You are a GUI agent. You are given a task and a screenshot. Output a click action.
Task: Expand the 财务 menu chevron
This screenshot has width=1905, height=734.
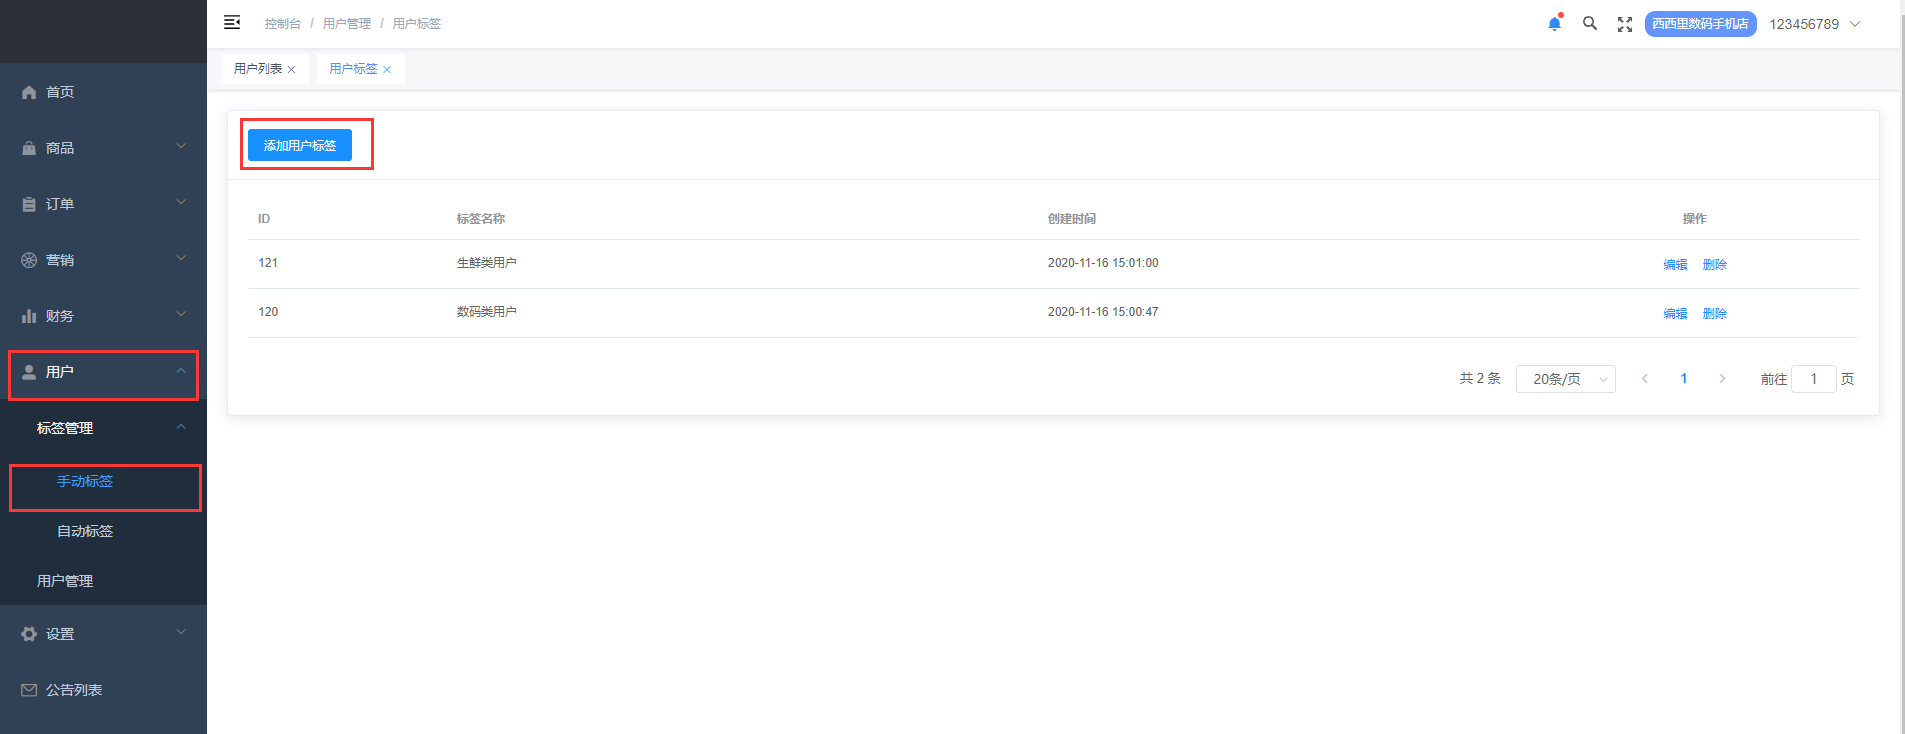click(x=181, y=314)
